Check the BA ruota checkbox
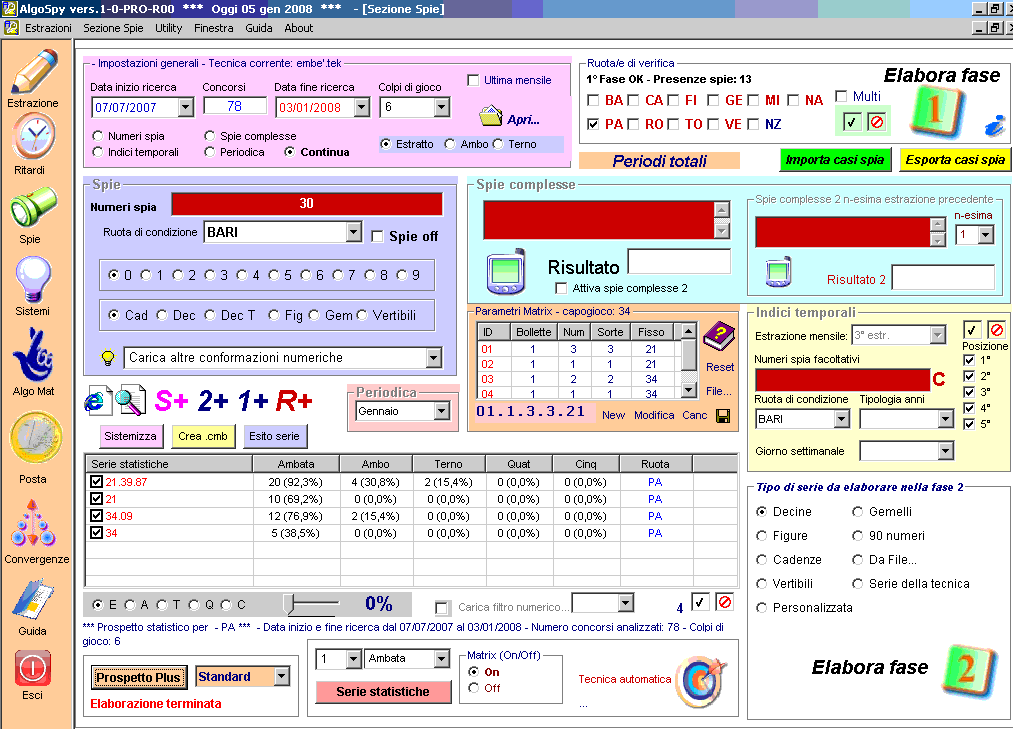Viewport: 1013px width, 729px height. click(592, 100)
